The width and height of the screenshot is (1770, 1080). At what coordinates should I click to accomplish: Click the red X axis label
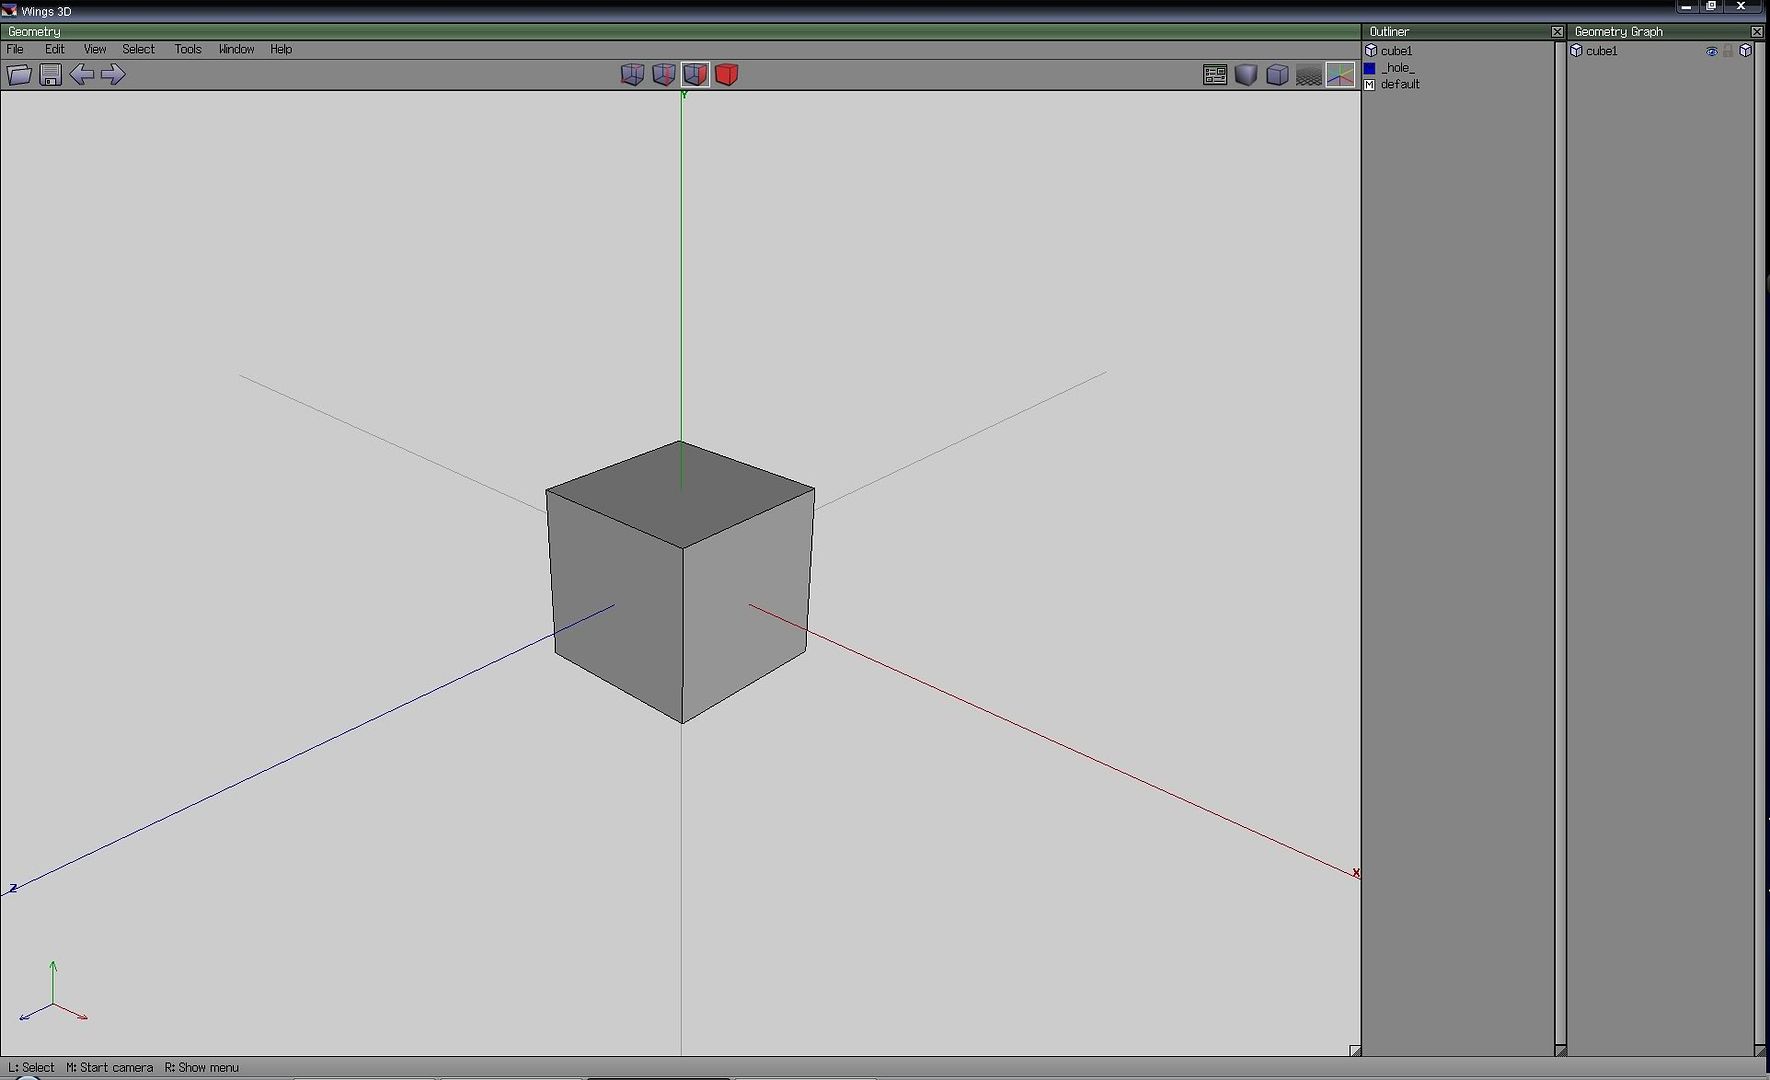coord(1356,873)
